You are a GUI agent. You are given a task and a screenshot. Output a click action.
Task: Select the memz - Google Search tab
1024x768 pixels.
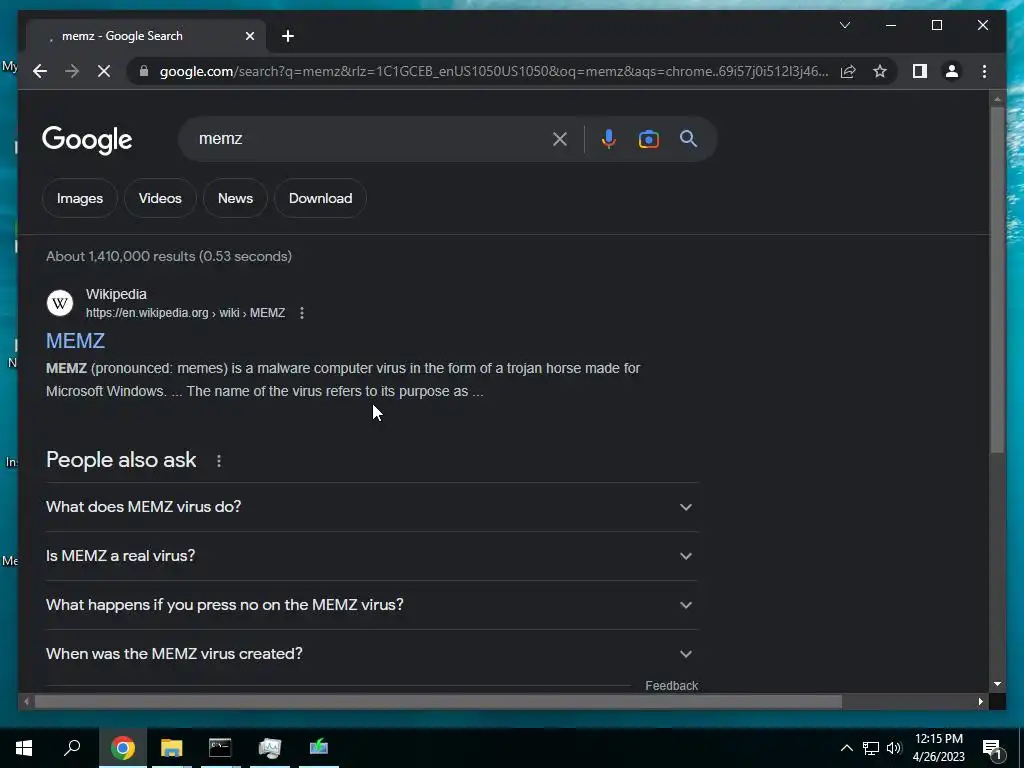click(144, 36)
